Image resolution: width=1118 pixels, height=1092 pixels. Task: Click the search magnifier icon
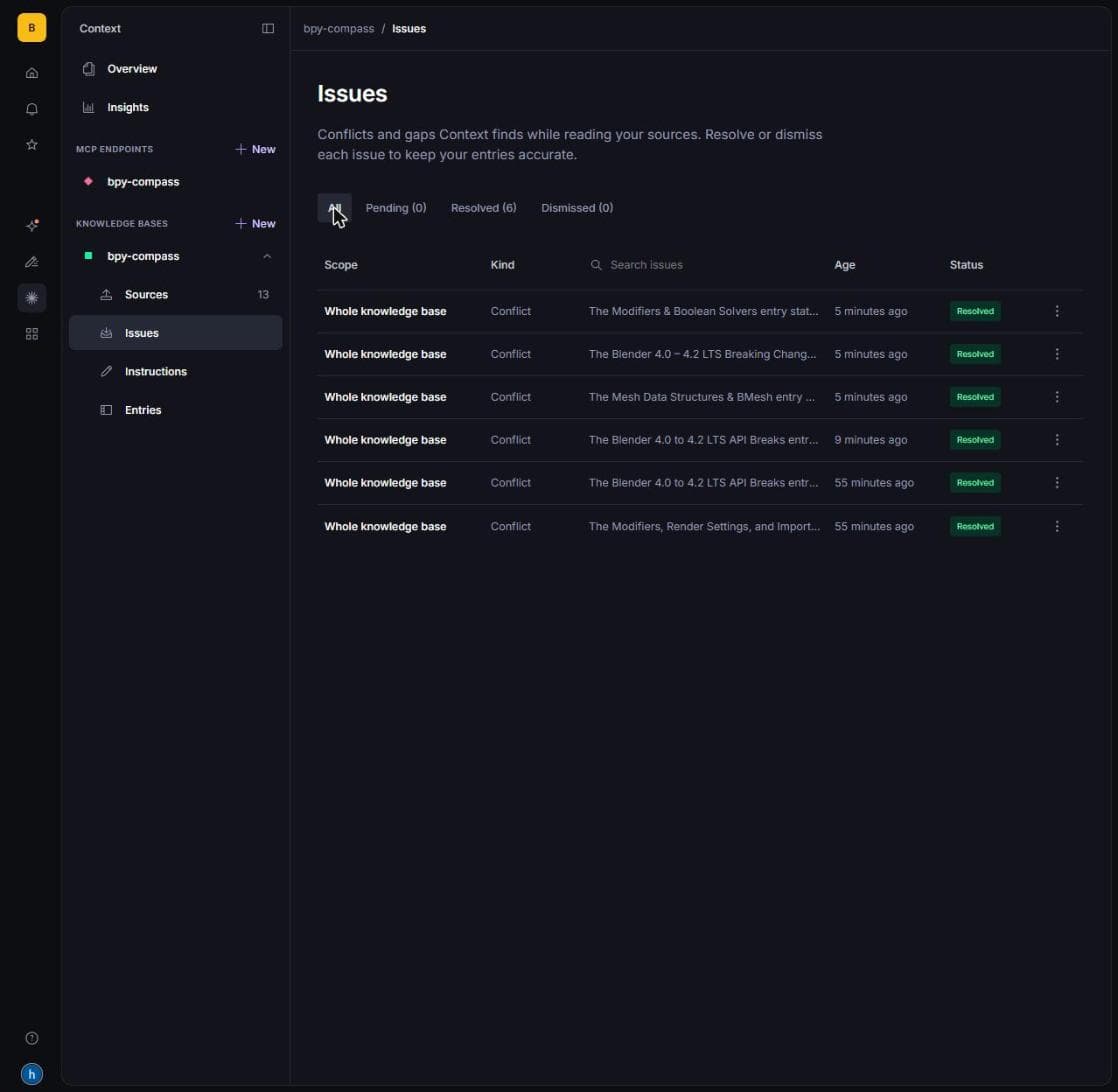tap(596, 265)
